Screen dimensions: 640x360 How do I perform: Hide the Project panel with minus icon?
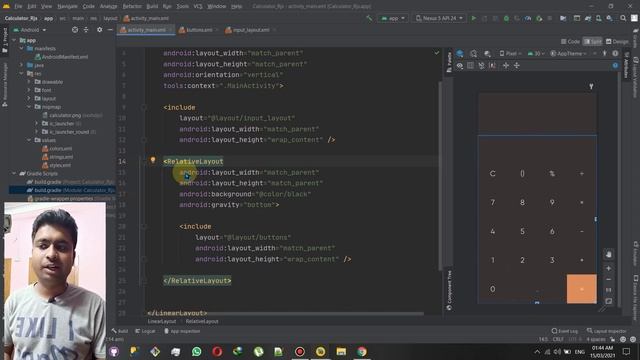(x=110, y=30)
